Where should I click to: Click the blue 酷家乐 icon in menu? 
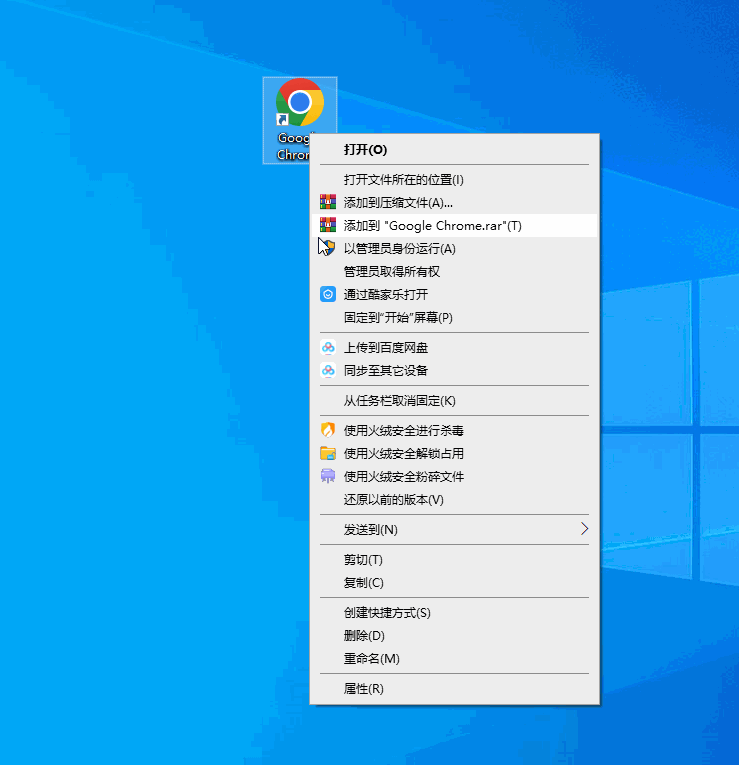(327, 294)
